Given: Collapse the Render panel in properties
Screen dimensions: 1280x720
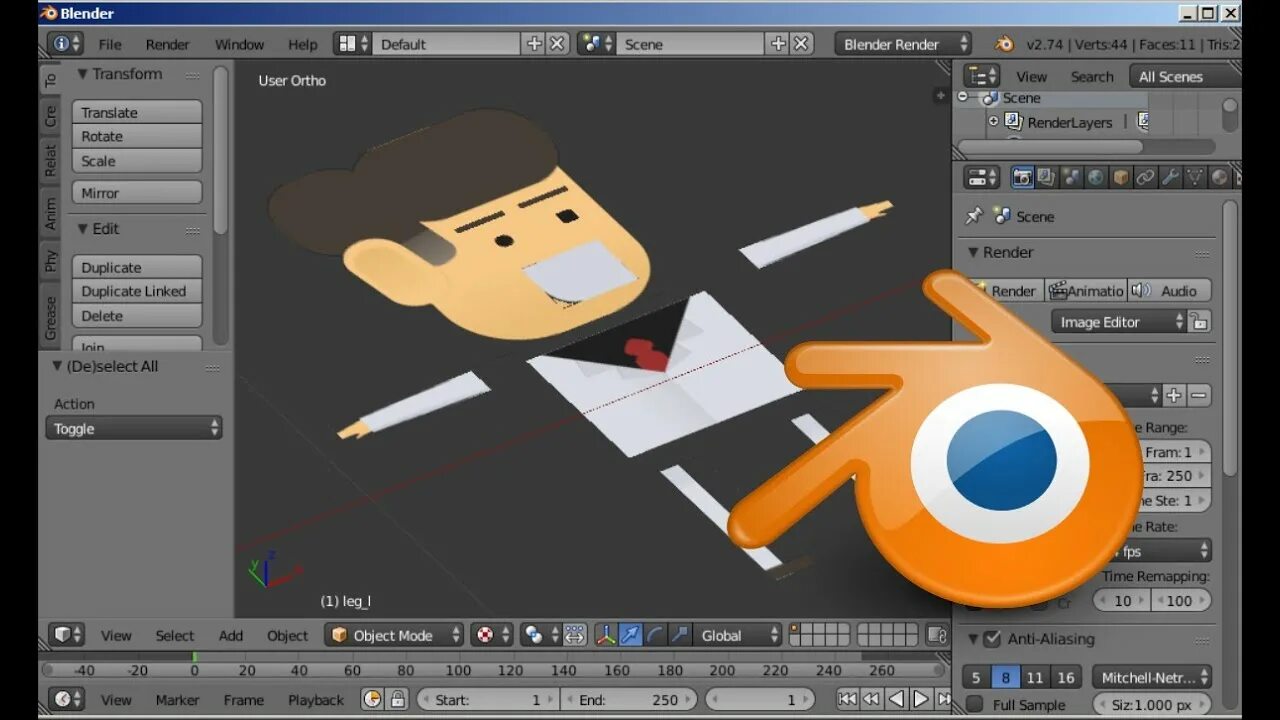Looking at the screenshot, I should (973, 252).
